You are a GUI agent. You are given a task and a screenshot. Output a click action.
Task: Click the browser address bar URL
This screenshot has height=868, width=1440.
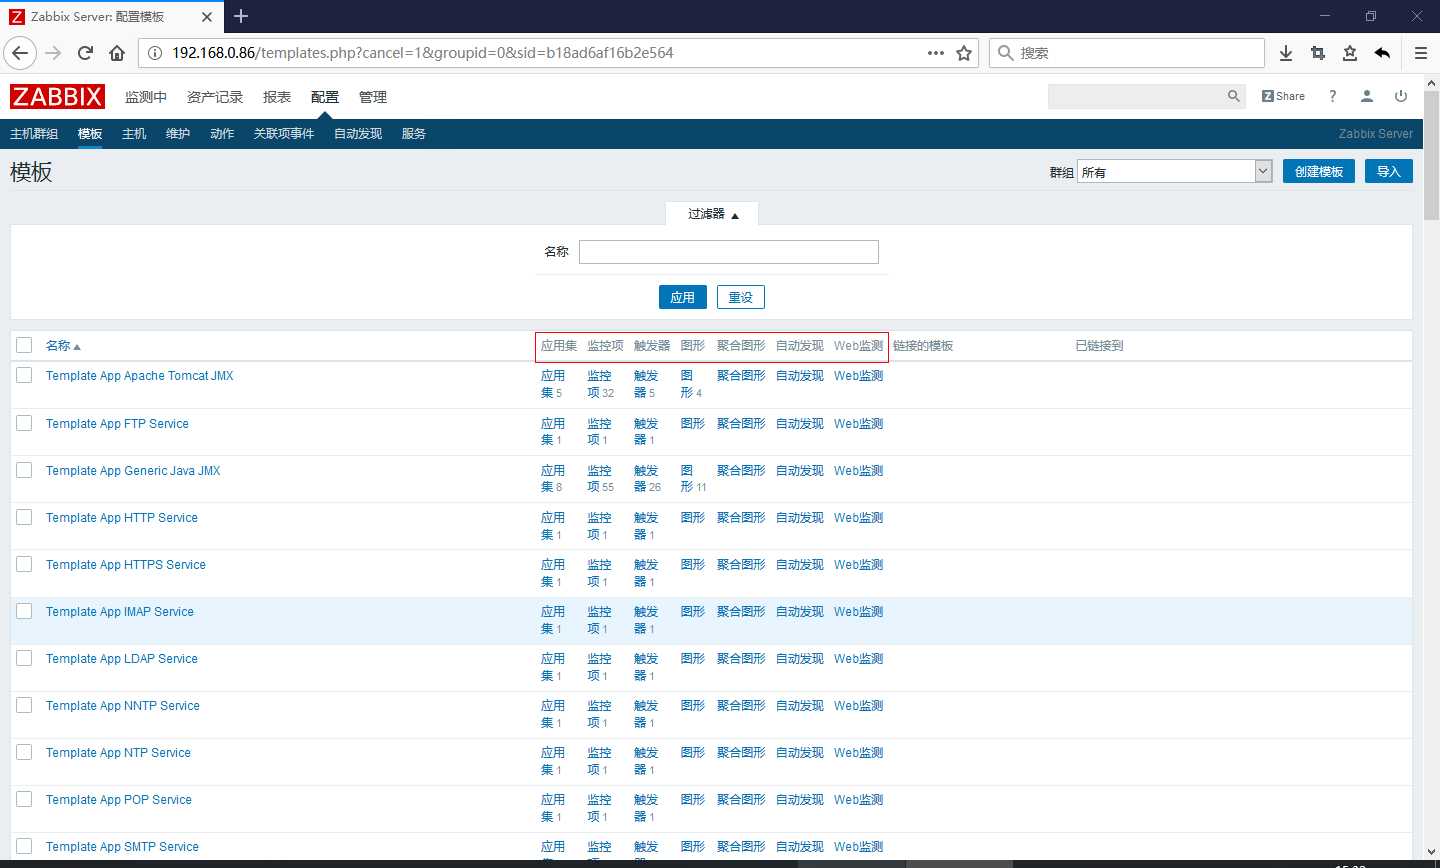[422, 53]
